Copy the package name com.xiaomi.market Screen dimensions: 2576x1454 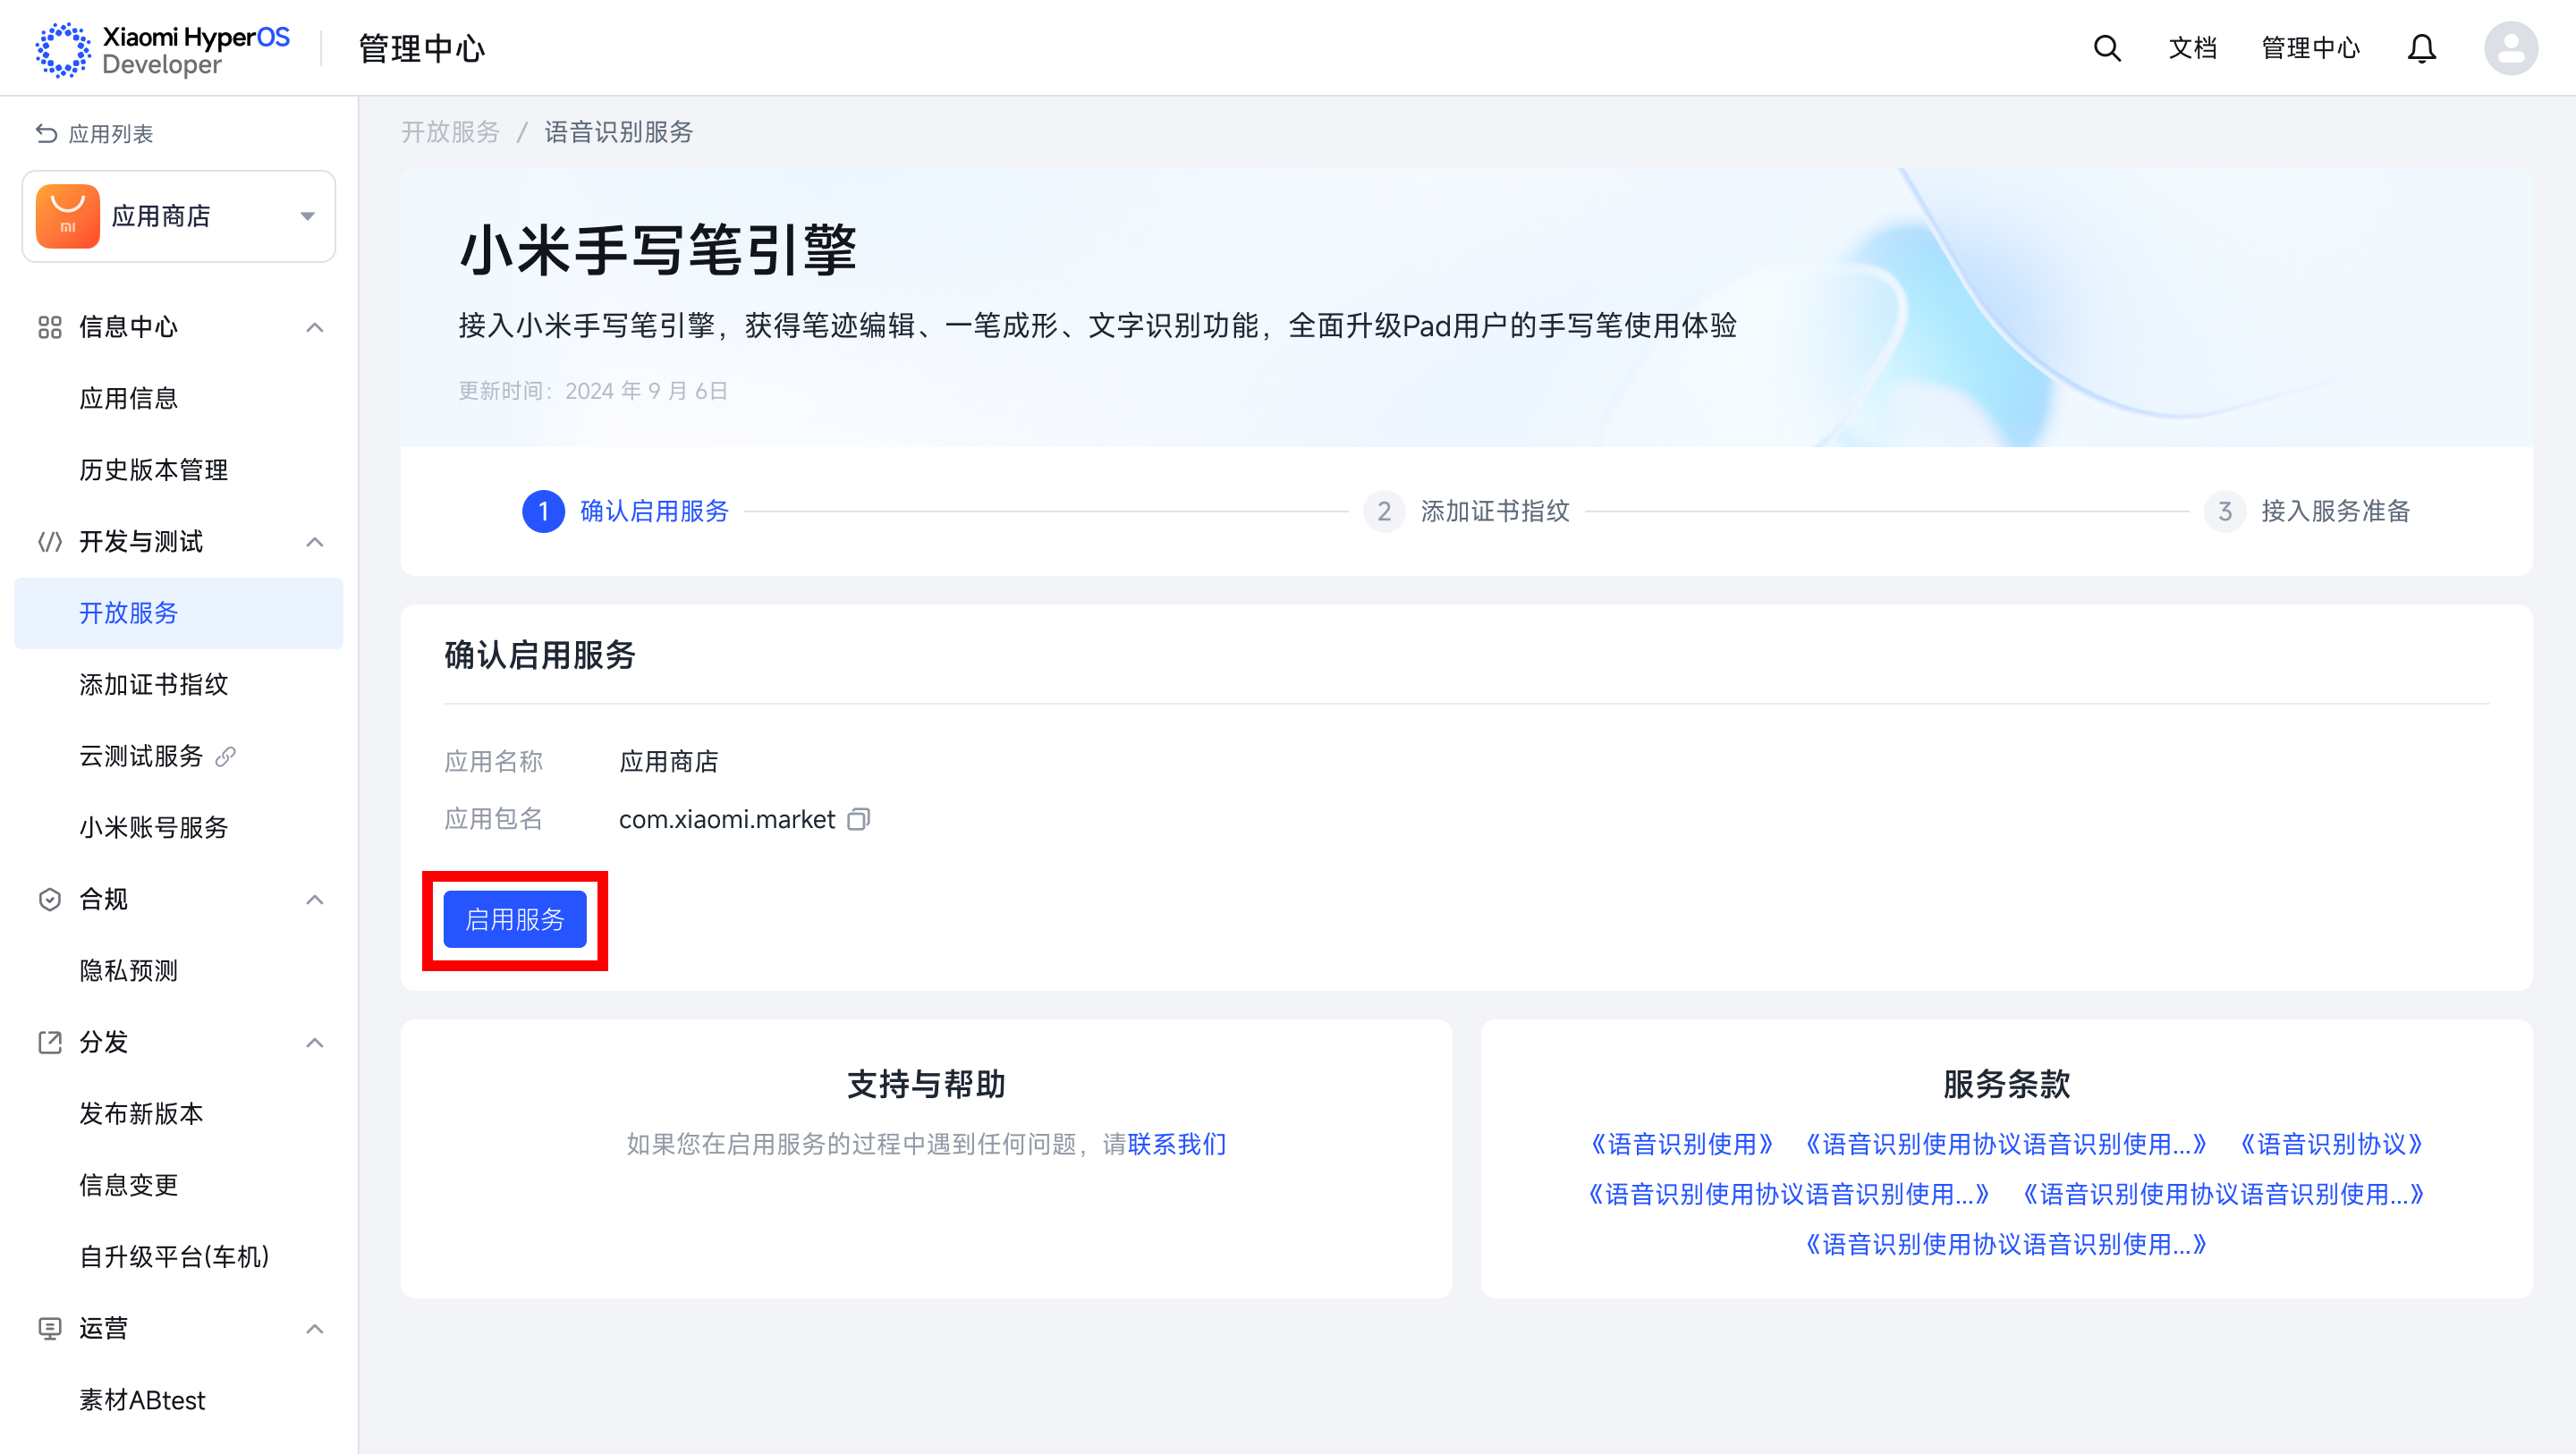[x=858, y=819]
